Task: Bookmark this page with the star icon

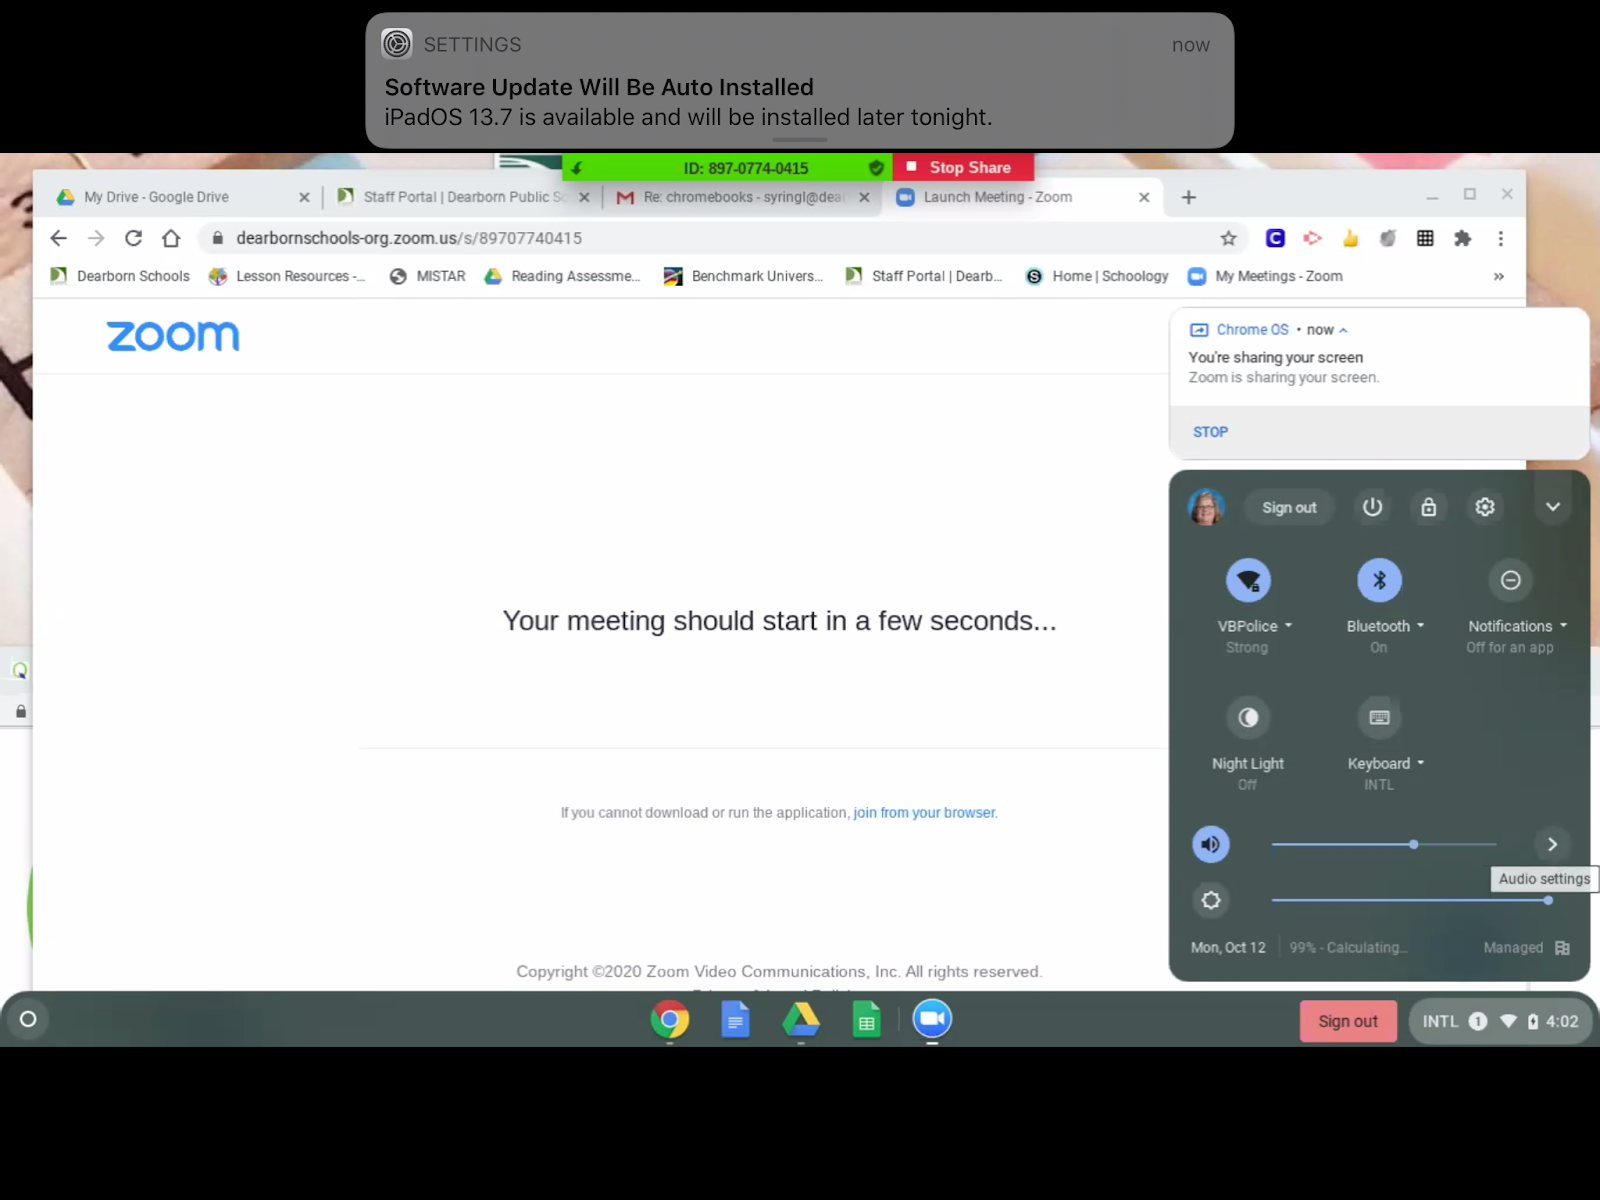Action: [x=1229, y=238]
